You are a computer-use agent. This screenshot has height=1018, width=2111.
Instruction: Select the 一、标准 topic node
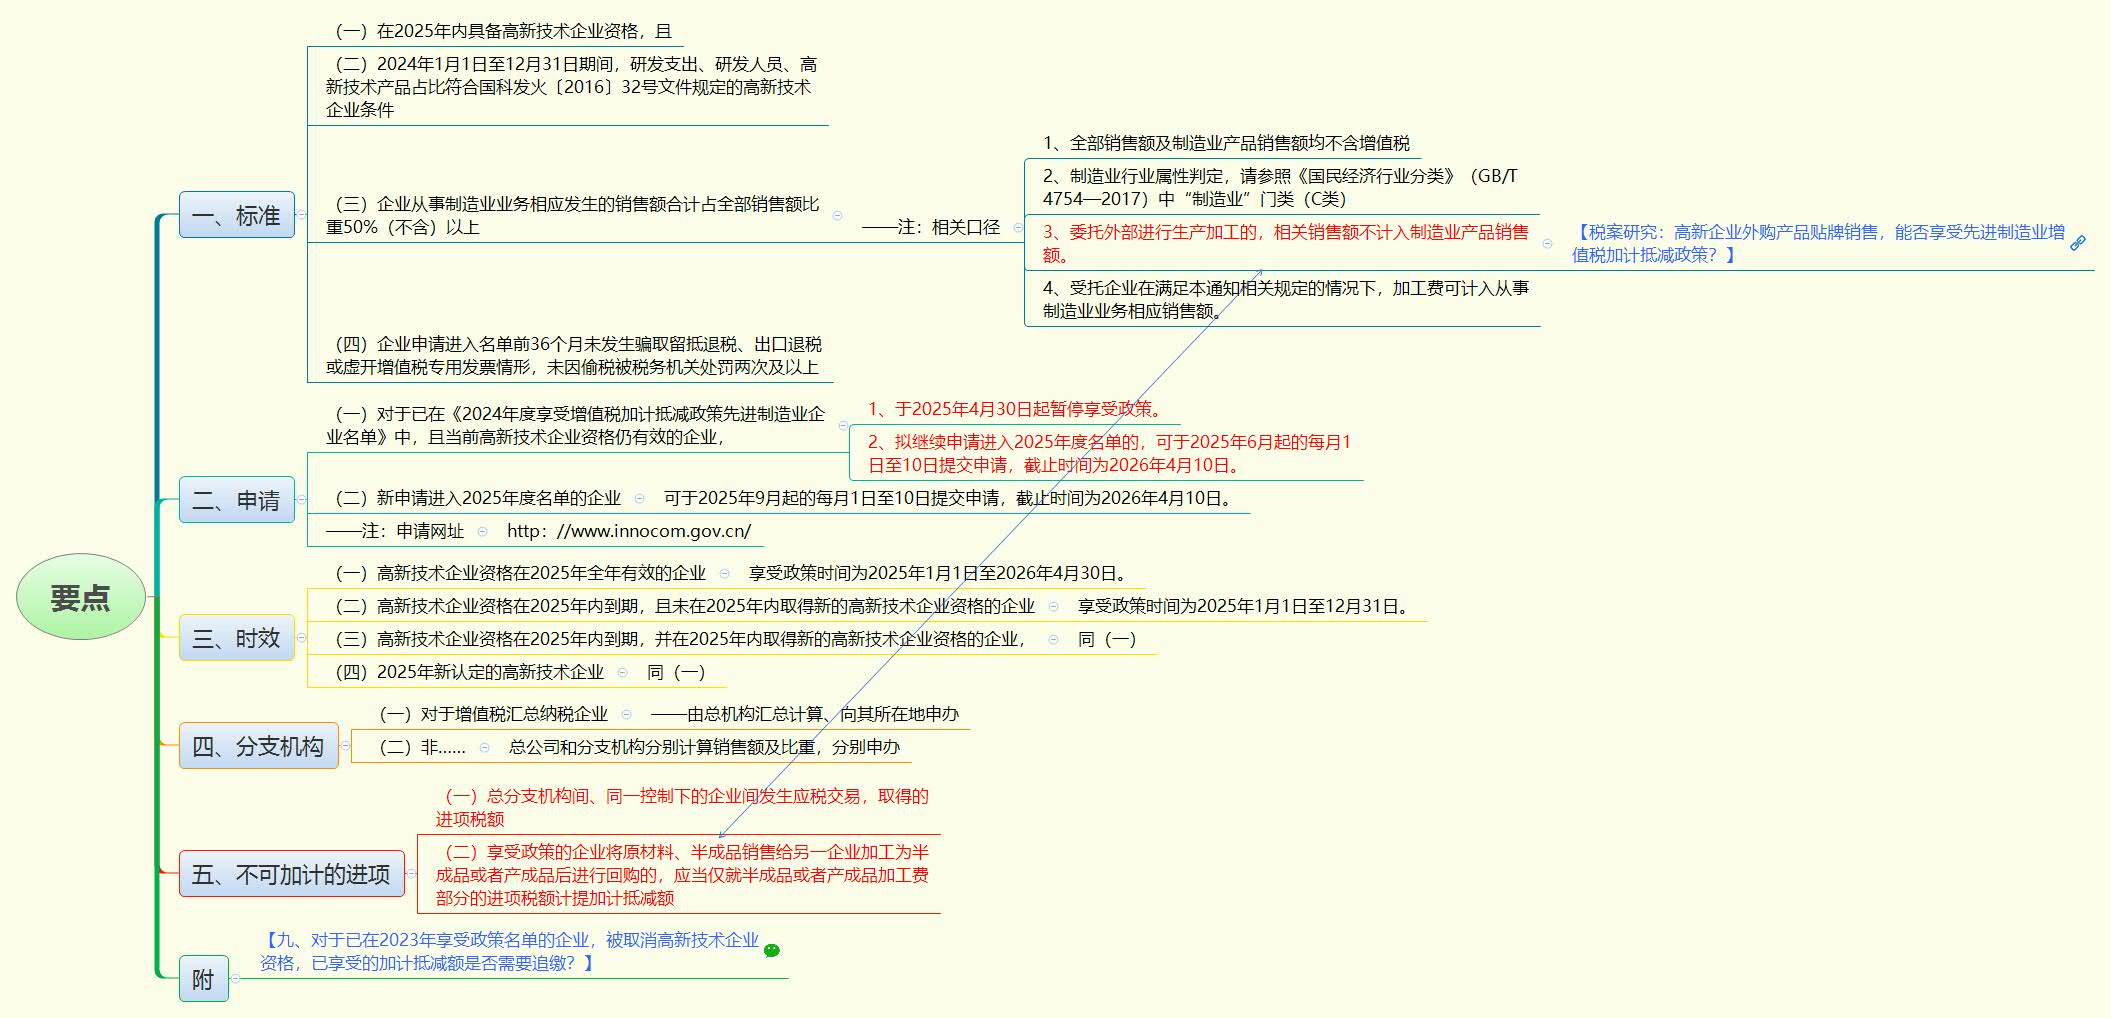coord(237,215)
